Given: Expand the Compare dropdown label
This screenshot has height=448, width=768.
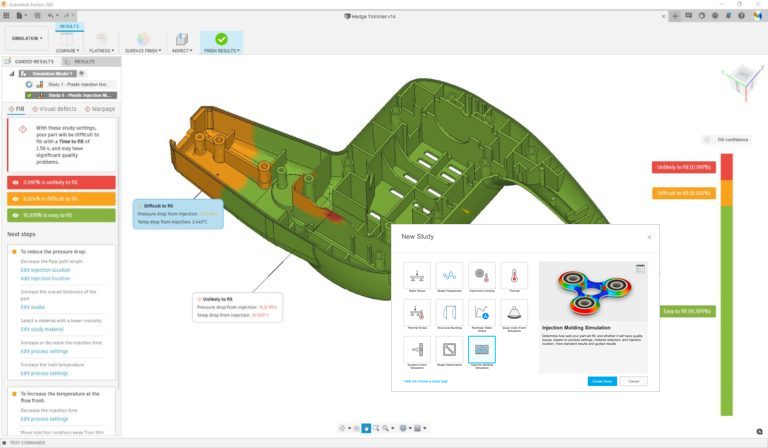Looking at the screenshot, I should (x=67, y=50).
